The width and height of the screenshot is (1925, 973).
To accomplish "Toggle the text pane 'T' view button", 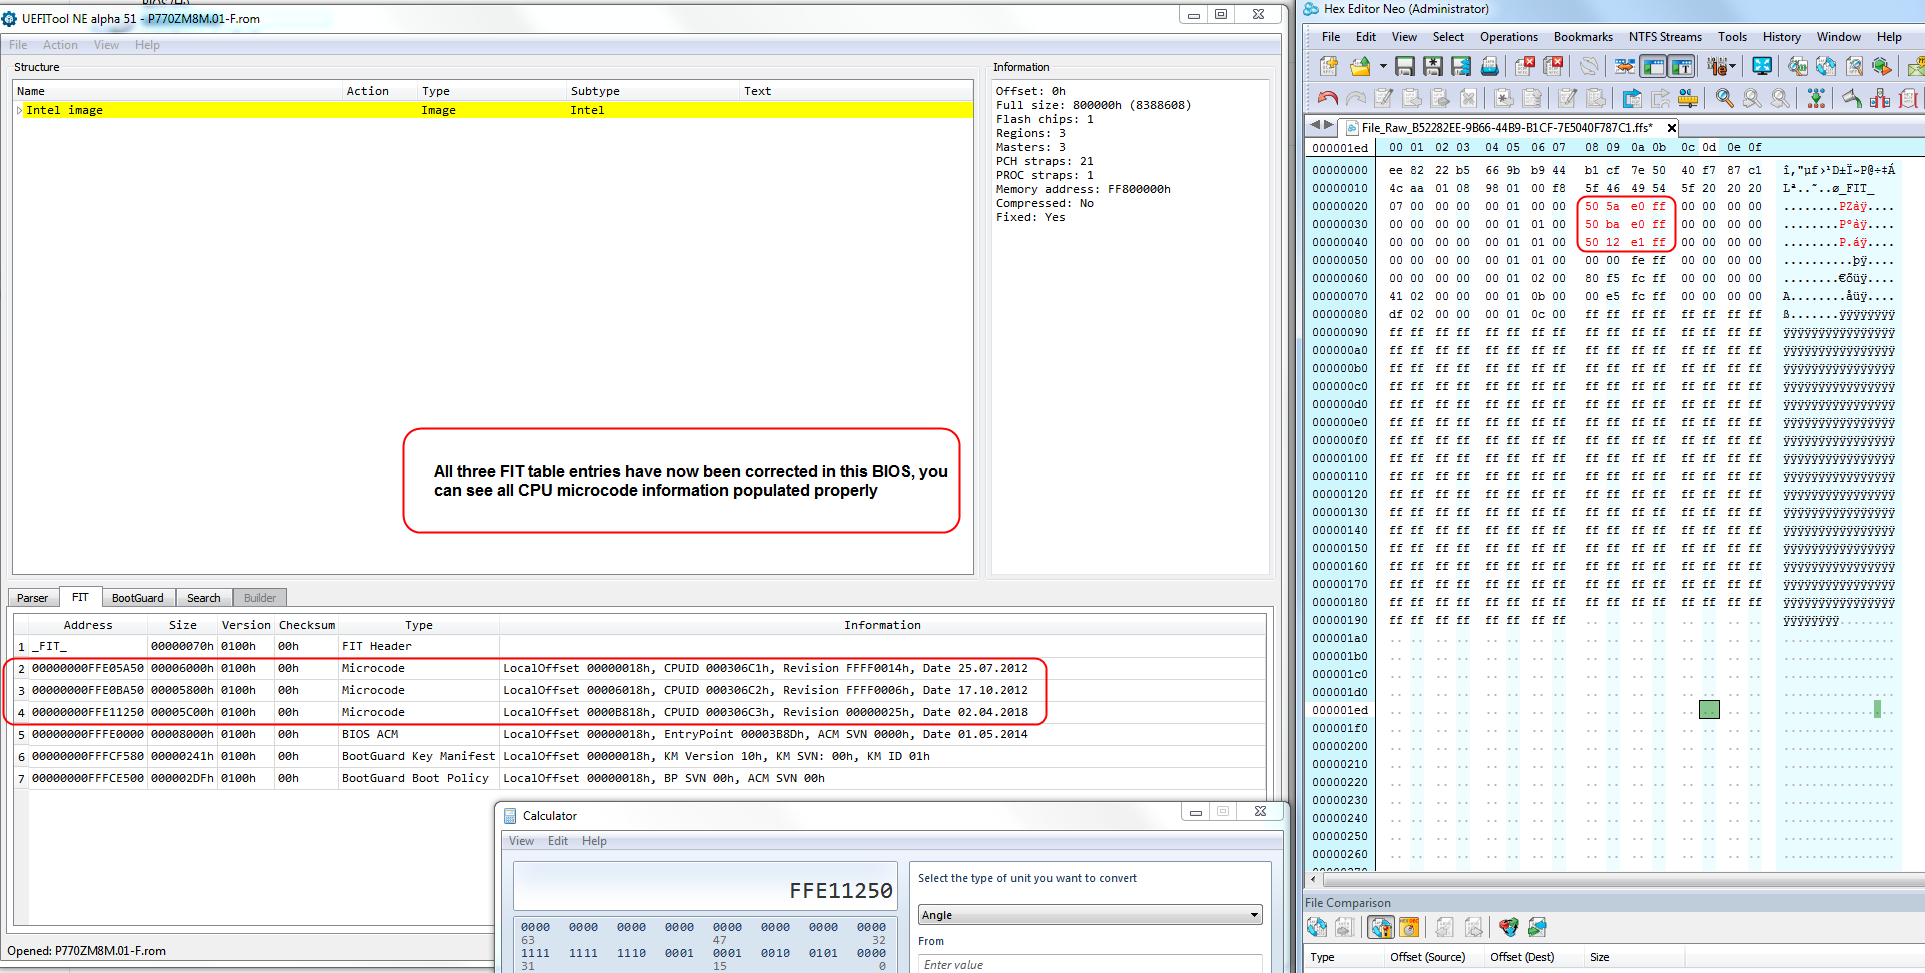I will 1682,66.
